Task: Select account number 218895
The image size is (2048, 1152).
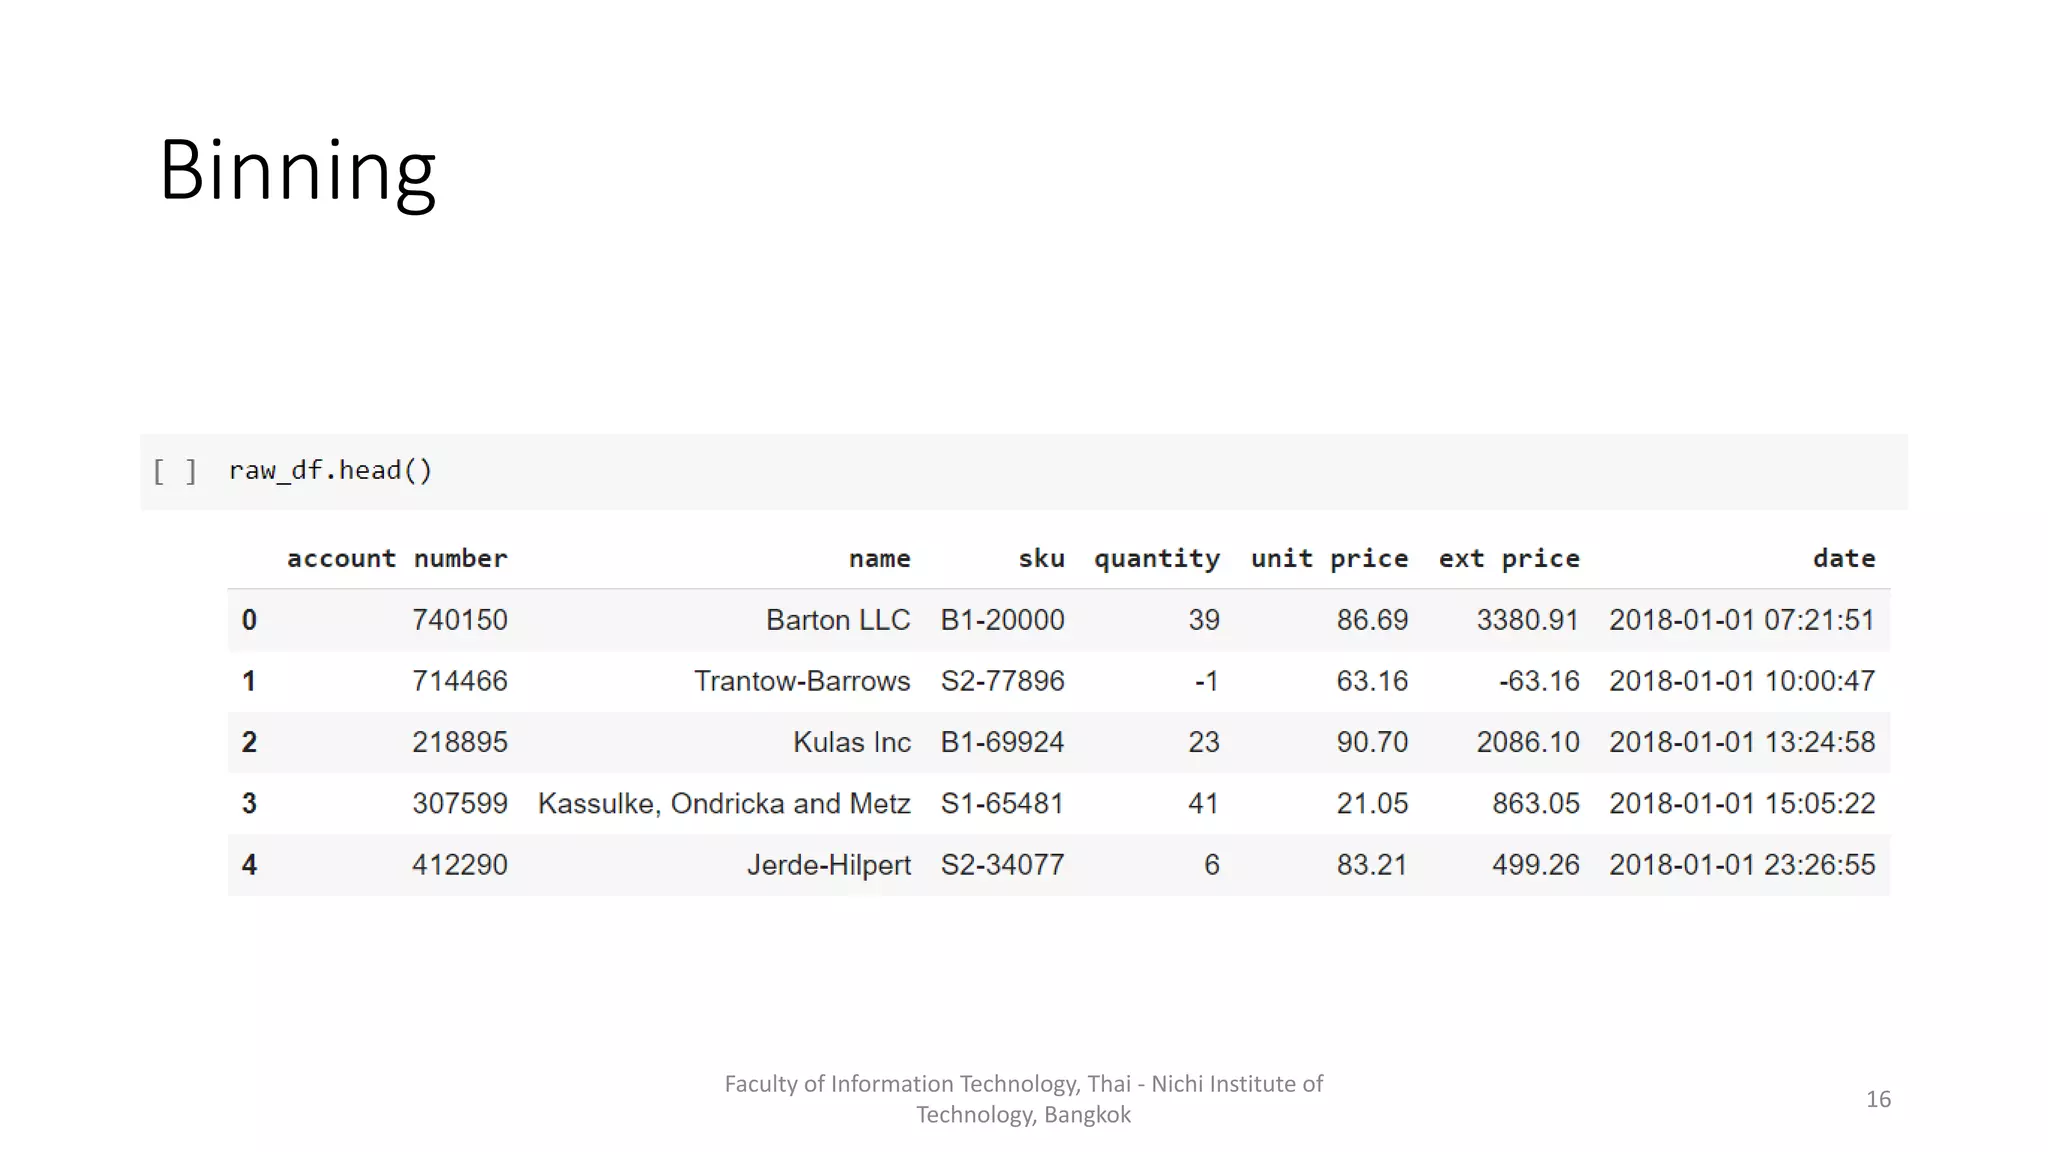Action: coord(459,742)
